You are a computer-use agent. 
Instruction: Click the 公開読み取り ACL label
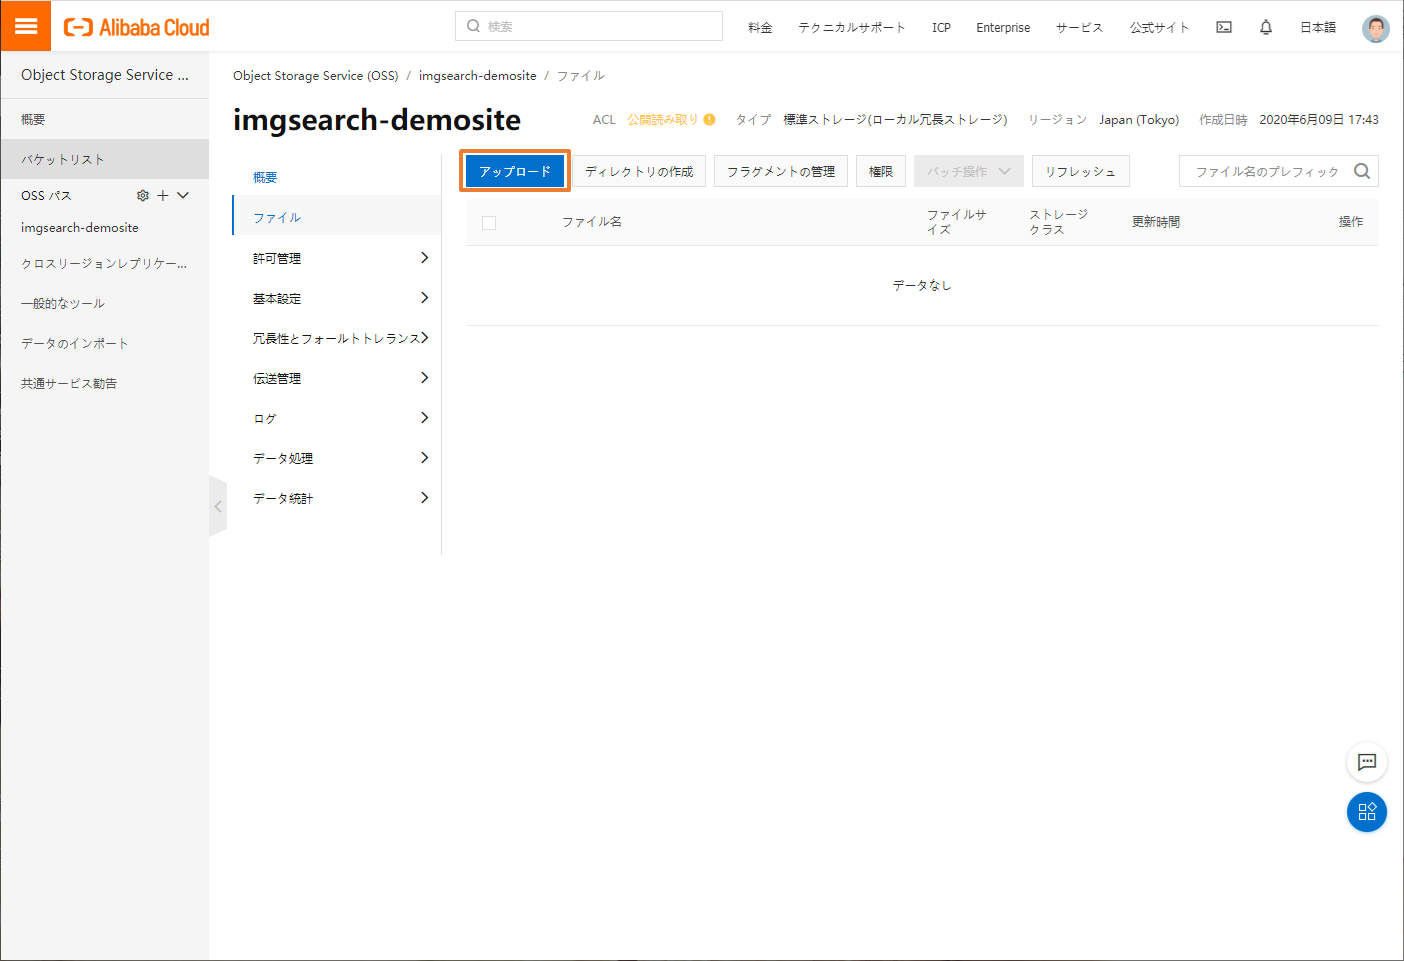point(663,119)
